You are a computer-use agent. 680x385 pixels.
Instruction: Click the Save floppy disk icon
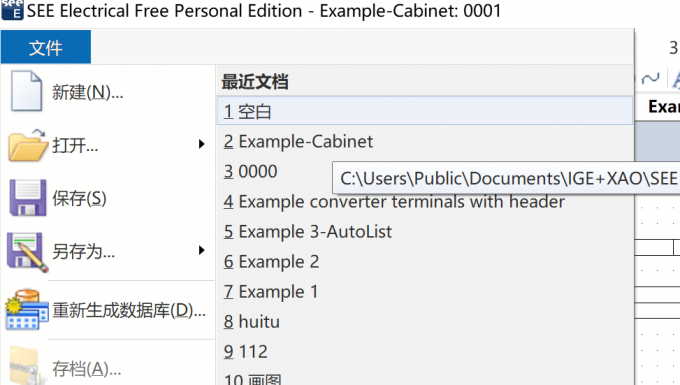pos(27,198)
